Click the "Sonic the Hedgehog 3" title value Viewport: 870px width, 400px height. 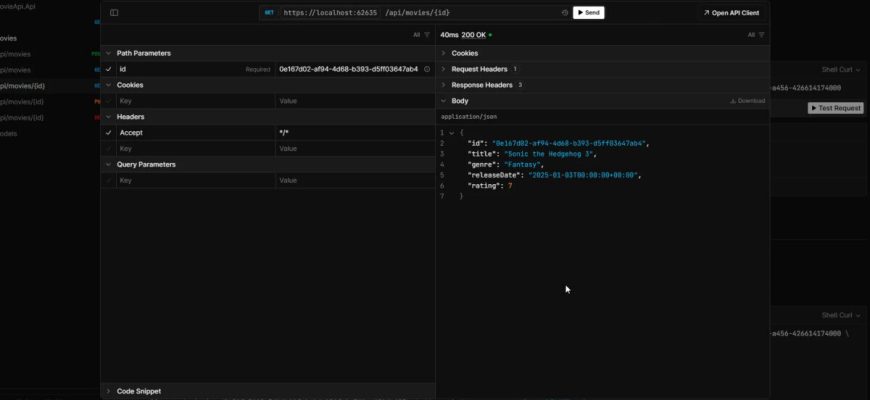pos(549,154)
